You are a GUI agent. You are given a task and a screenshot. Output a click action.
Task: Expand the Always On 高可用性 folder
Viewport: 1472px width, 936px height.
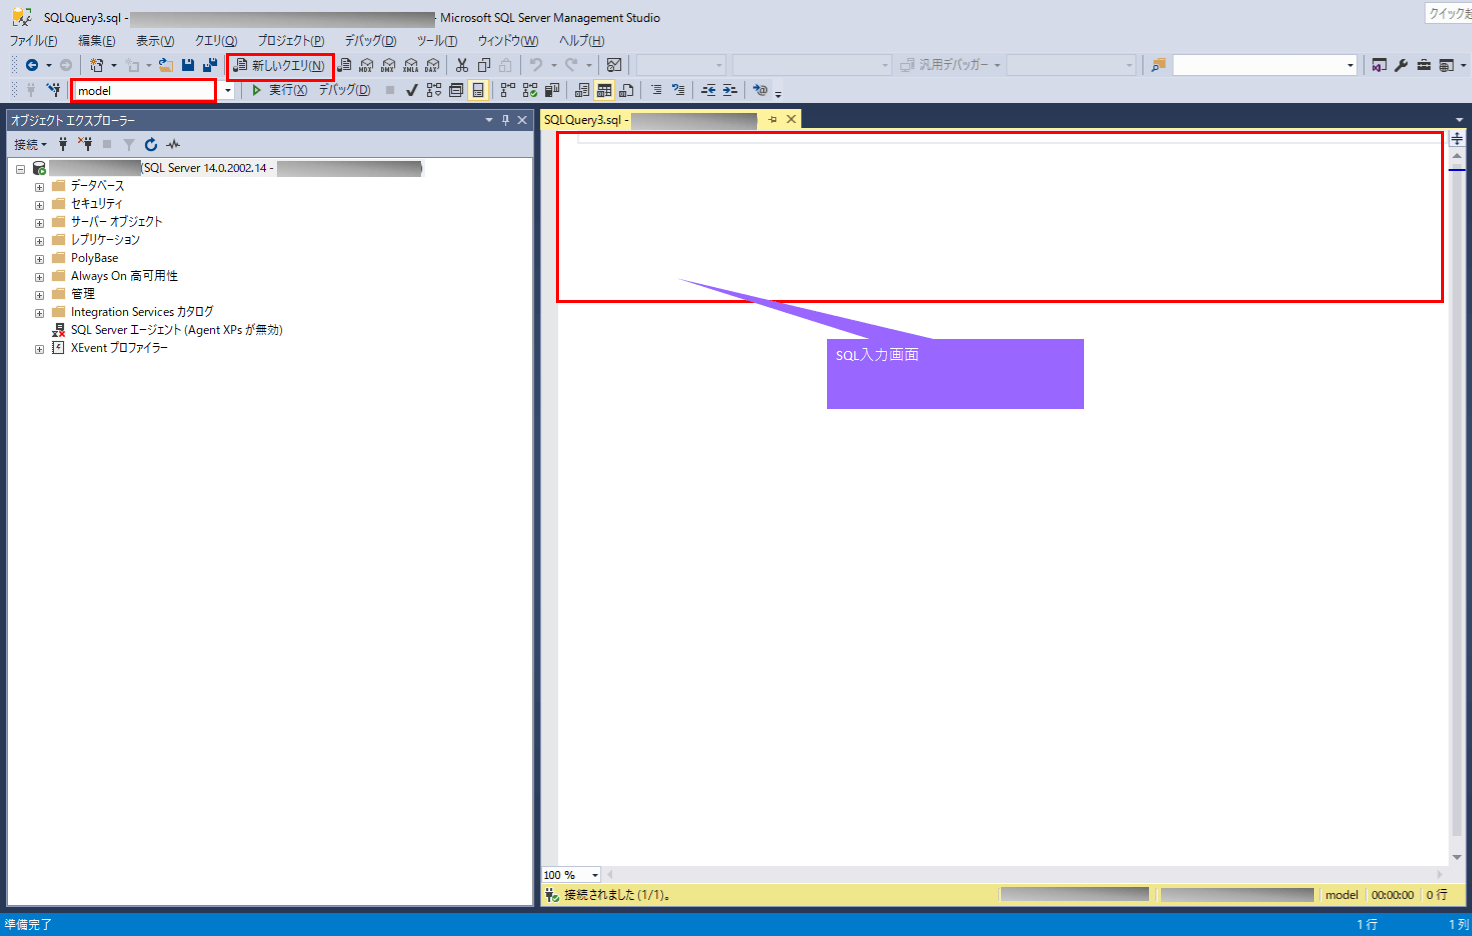[x=39, y=277]
